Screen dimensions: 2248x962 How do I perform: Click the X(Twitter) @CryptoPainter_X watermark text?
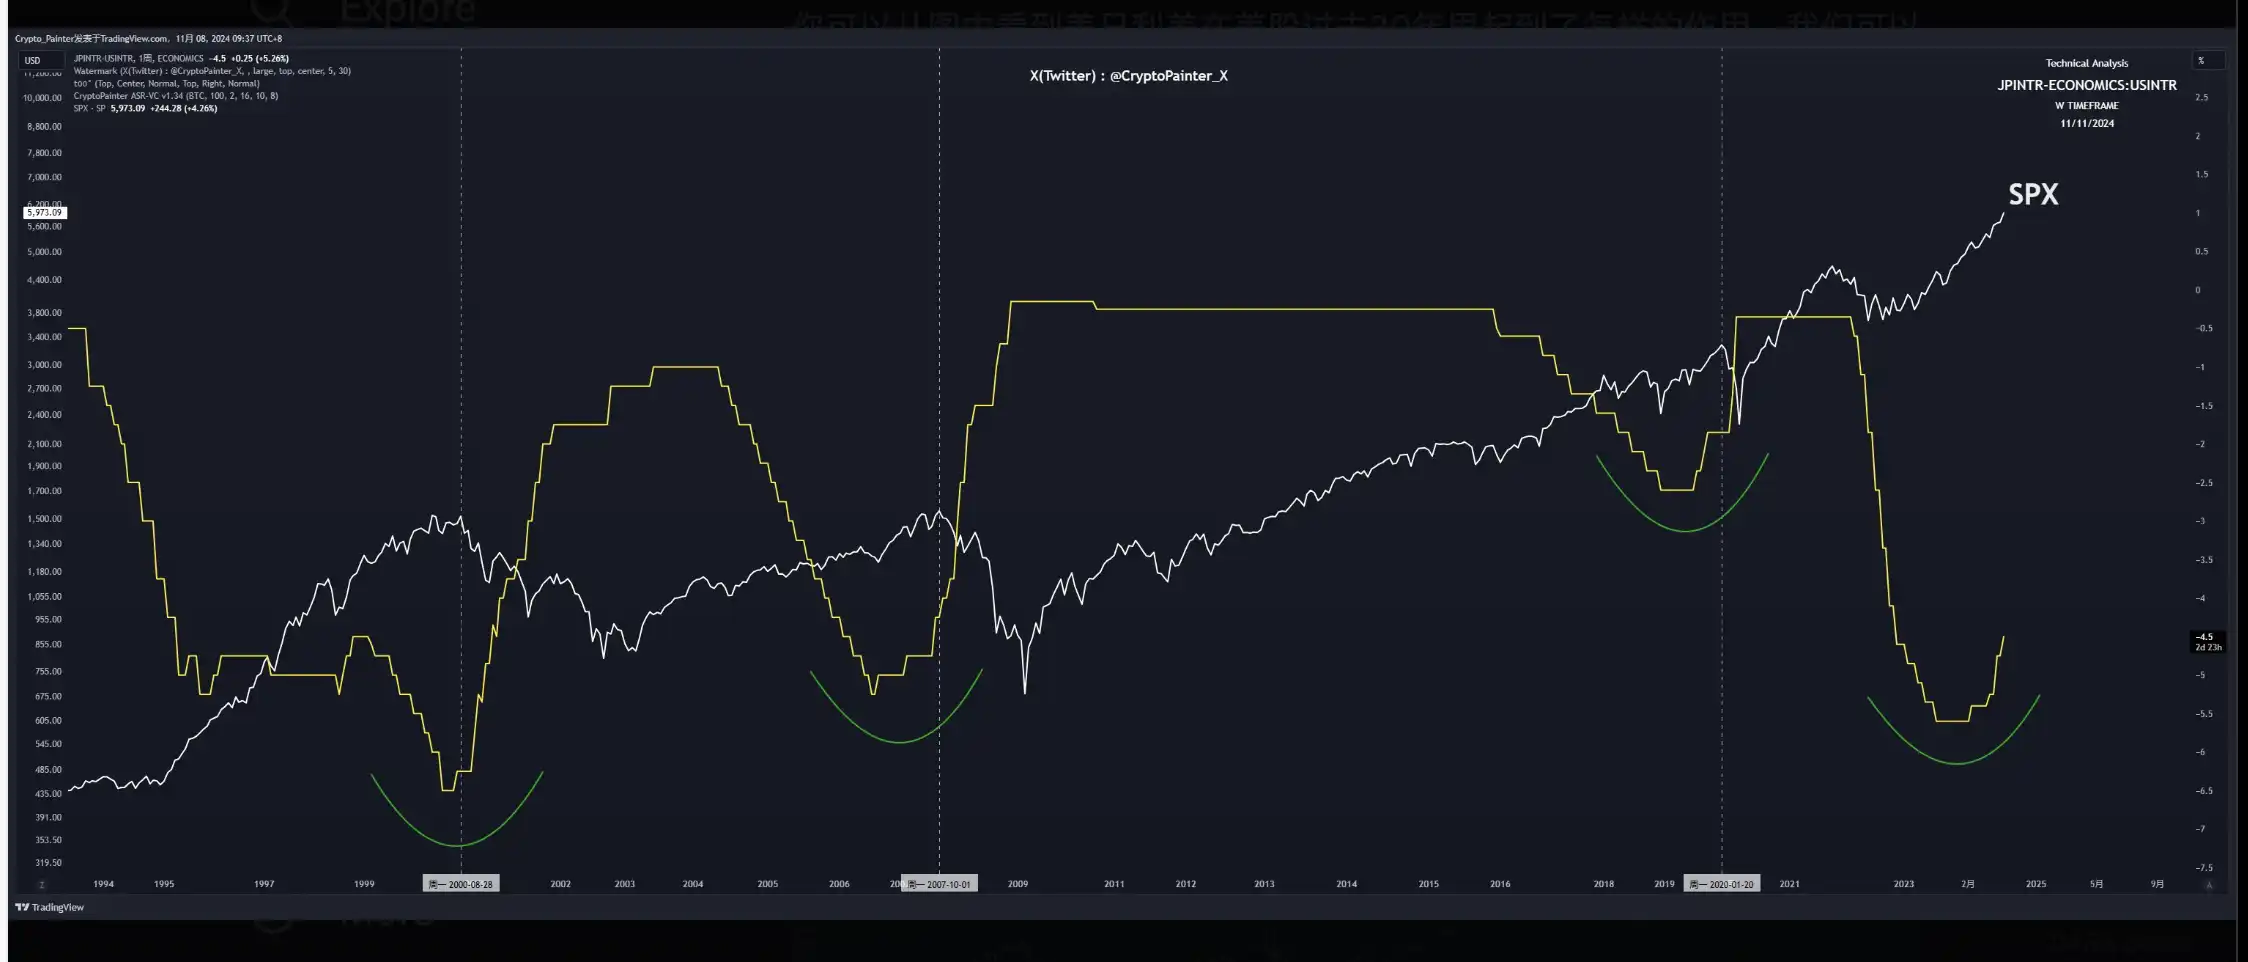pos(1128,76)
